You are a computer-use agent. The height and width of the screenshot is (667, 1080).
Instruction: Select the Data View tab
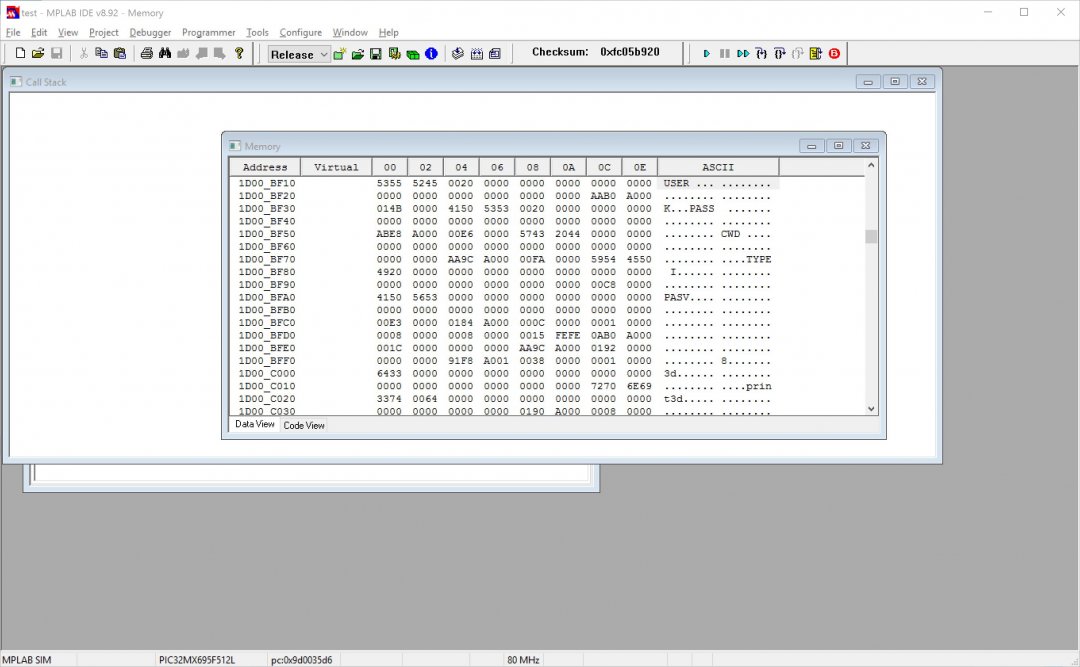(254, 425)
